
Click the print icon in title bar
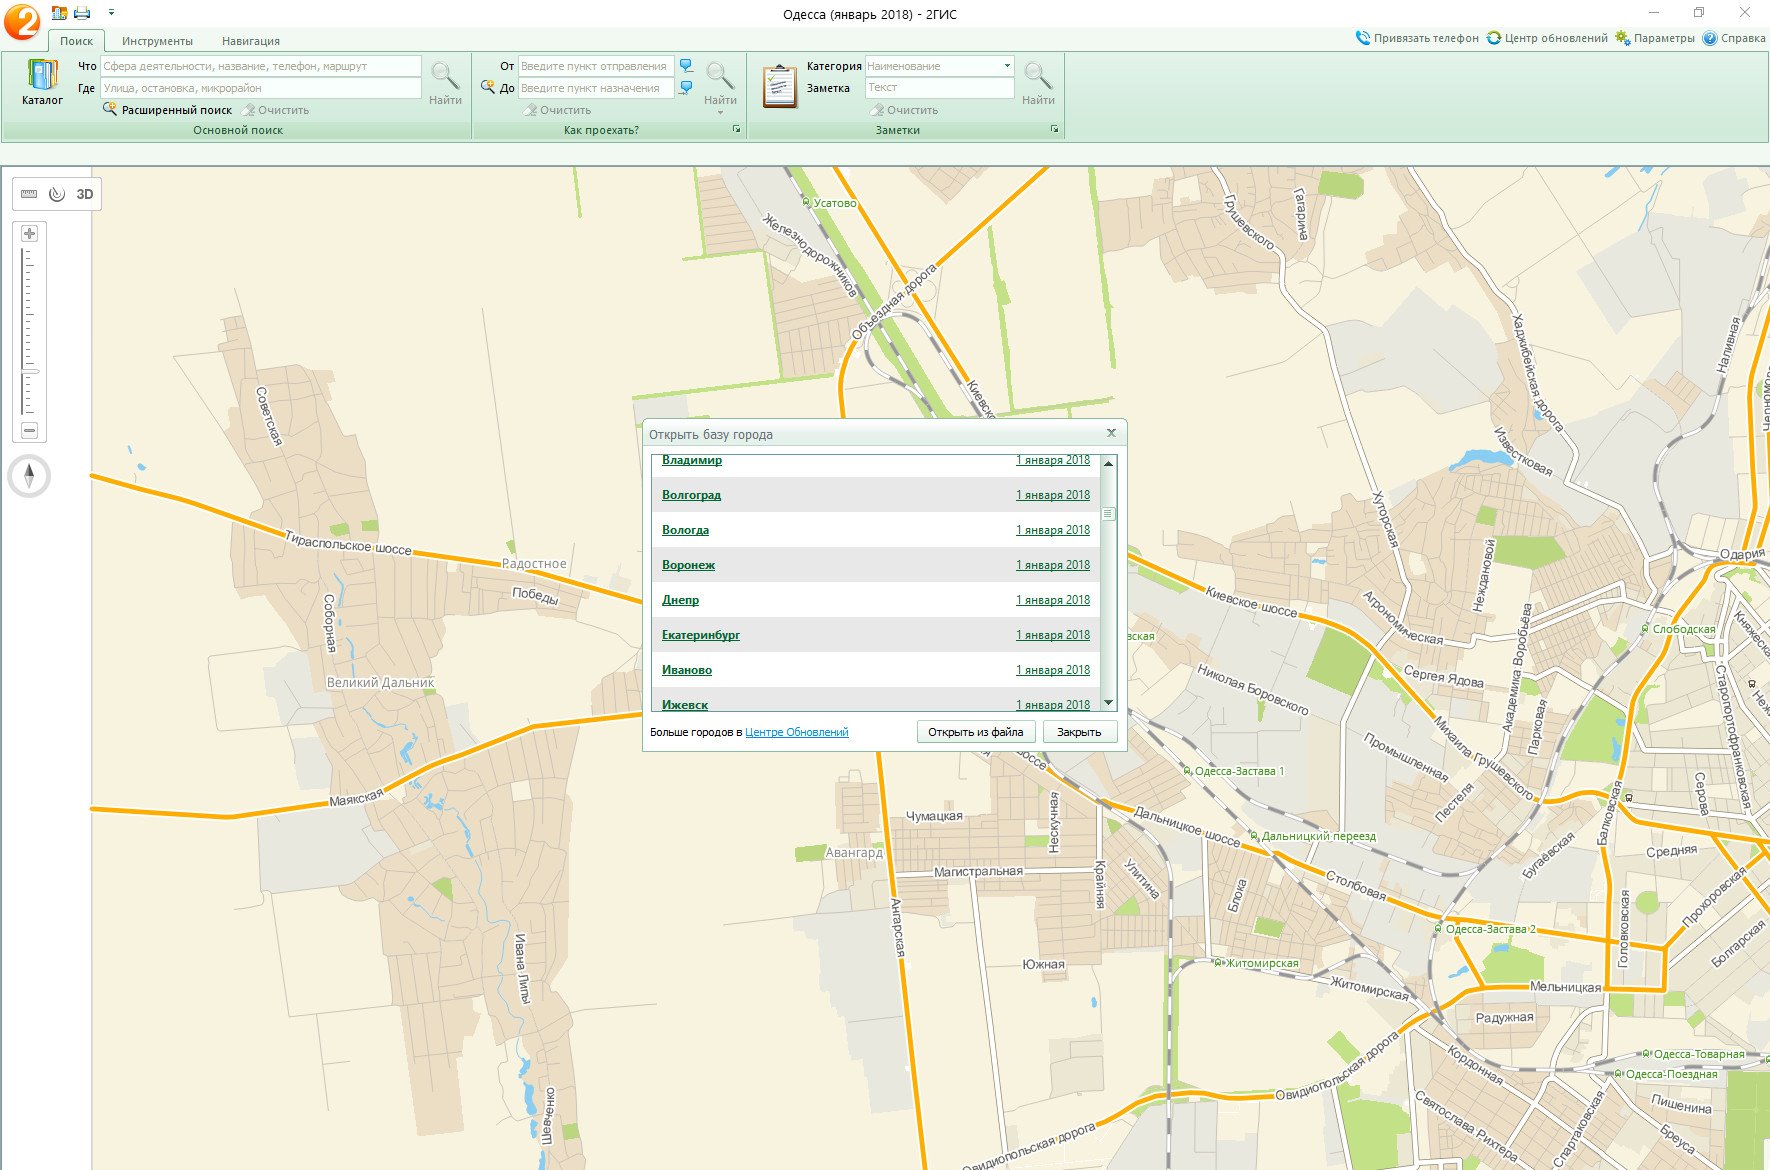[x=82, y=13]
